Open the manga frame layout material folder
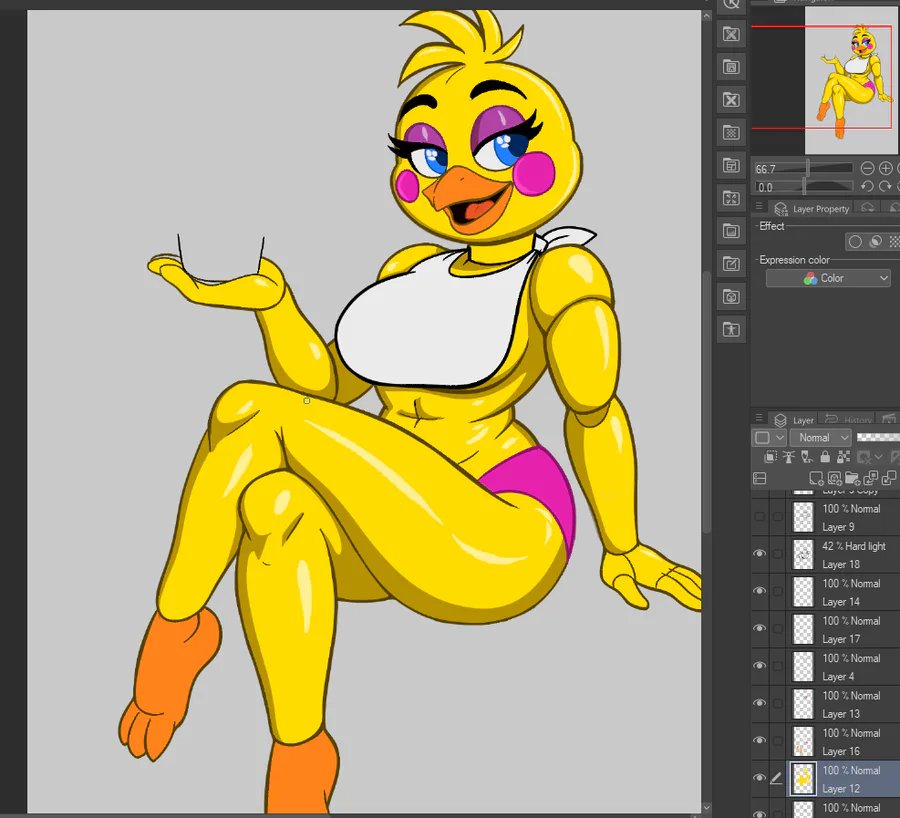The height and width of the screenshot is (818, 900). coord(731,166)
